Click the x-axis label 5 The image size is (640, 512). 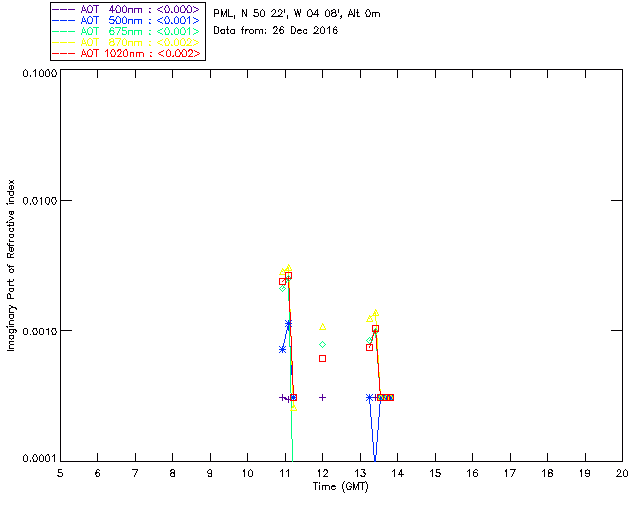pyautogui.click(x=60, y=473)
